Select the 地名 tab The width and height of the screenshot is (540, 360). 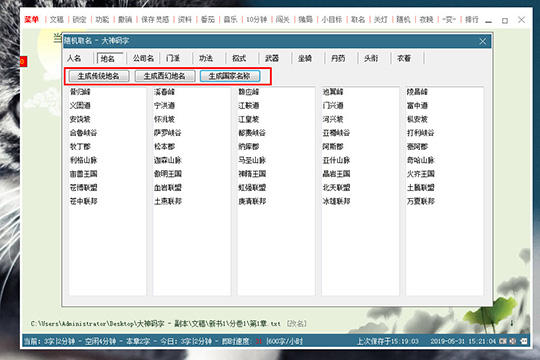pyautogui.click(x=107, y=59)
